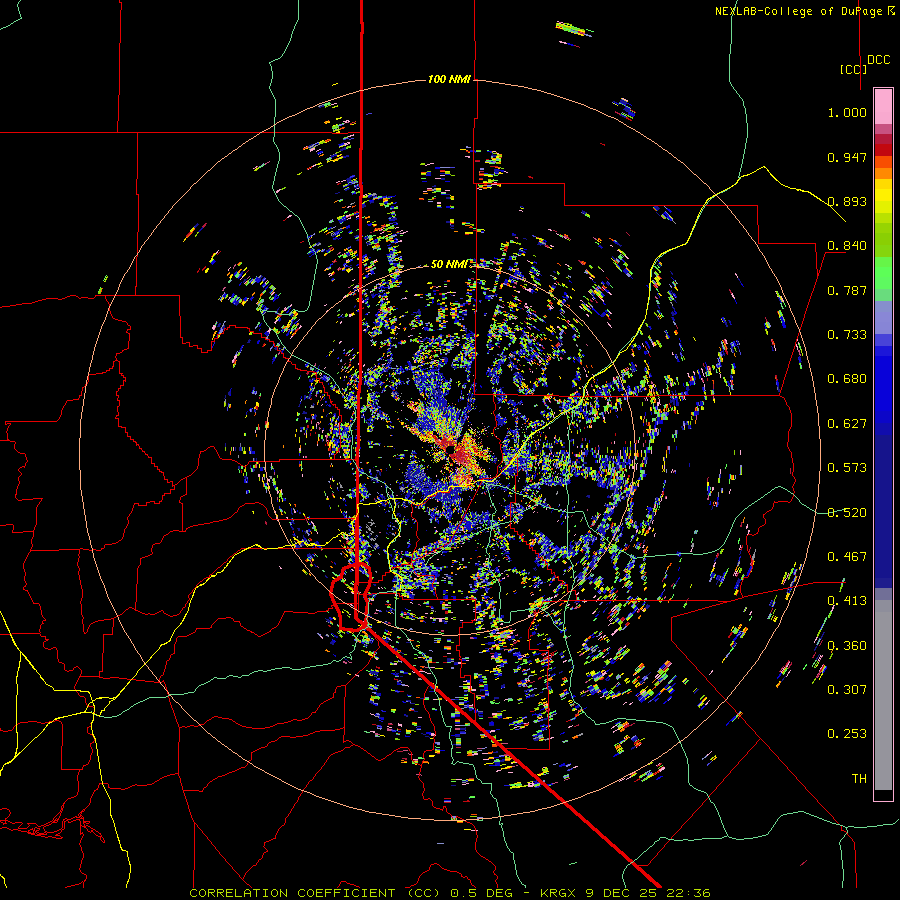Image resolution: width=900 pixels, height=900 pixels.
Task: Select the 0.467 scale value
Action: tap(847, 557)
